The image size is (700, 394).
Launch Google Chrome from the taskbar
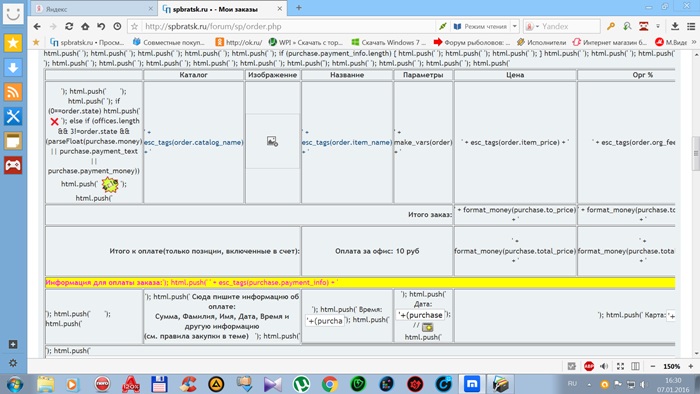(329, 384)
